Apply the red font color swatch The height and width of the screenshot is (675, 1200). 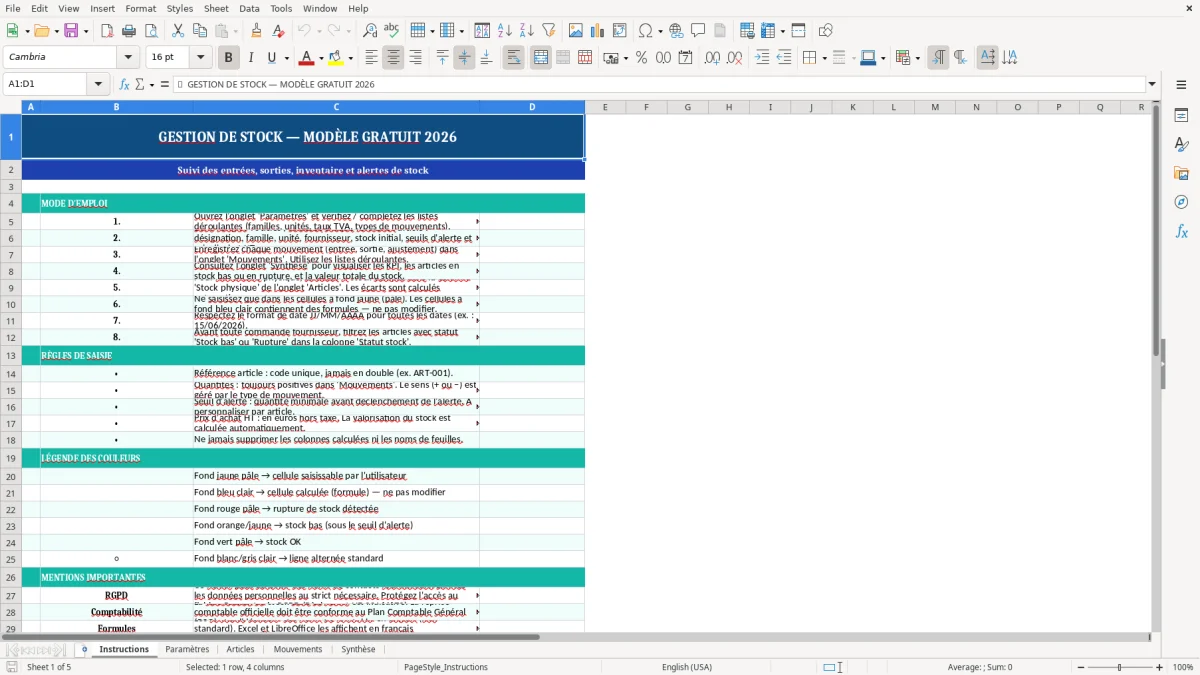coord(306,58)
